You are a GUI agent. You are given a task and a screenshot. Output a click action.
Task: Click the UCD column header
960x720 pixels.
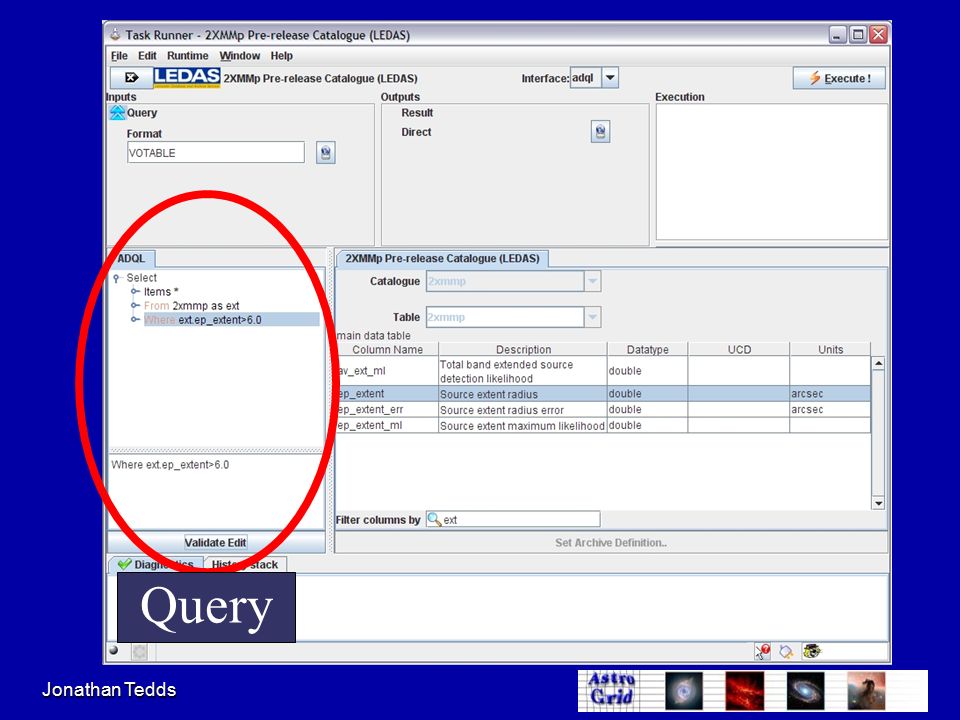coord(739,350)
